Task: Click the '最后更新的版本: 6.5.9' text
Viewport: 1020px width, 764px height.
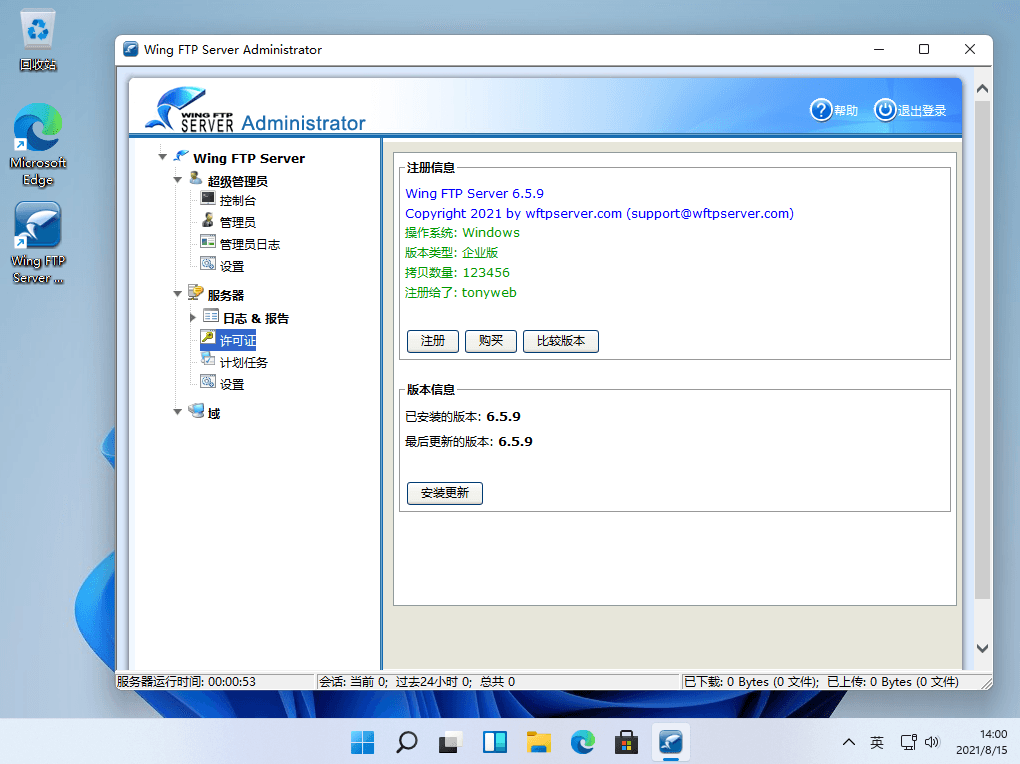Action: click(468, 442)
